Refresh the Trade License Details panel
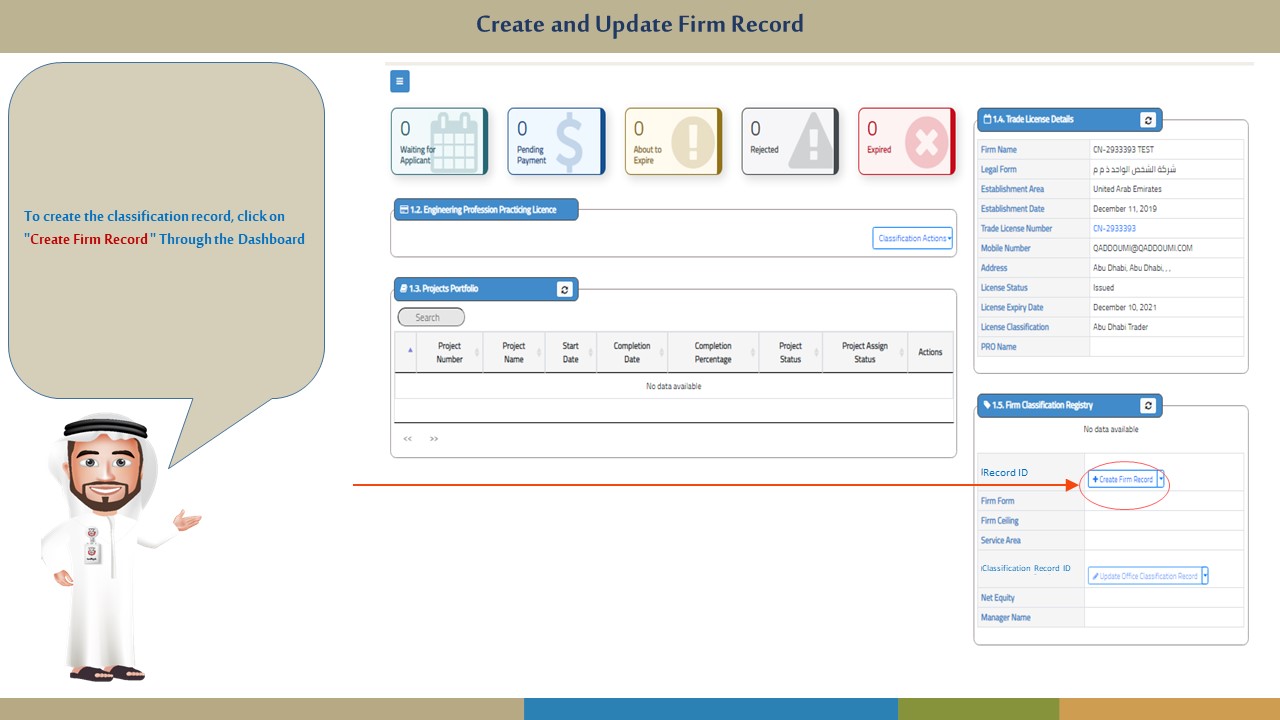The height and width of the screenshot is (720, 1280). click(1148, 120)
